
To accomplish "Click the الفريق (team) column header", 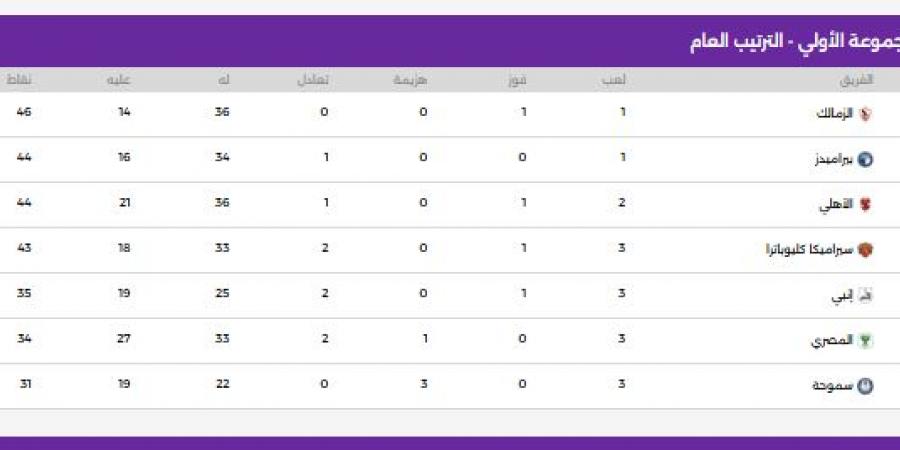I will tap(858, 79).
